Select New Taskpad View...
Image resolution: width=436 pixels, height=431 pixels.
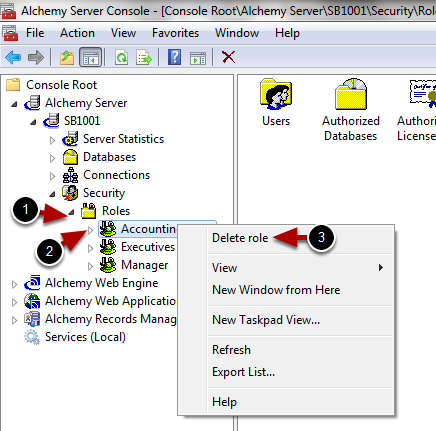[299, 320]
